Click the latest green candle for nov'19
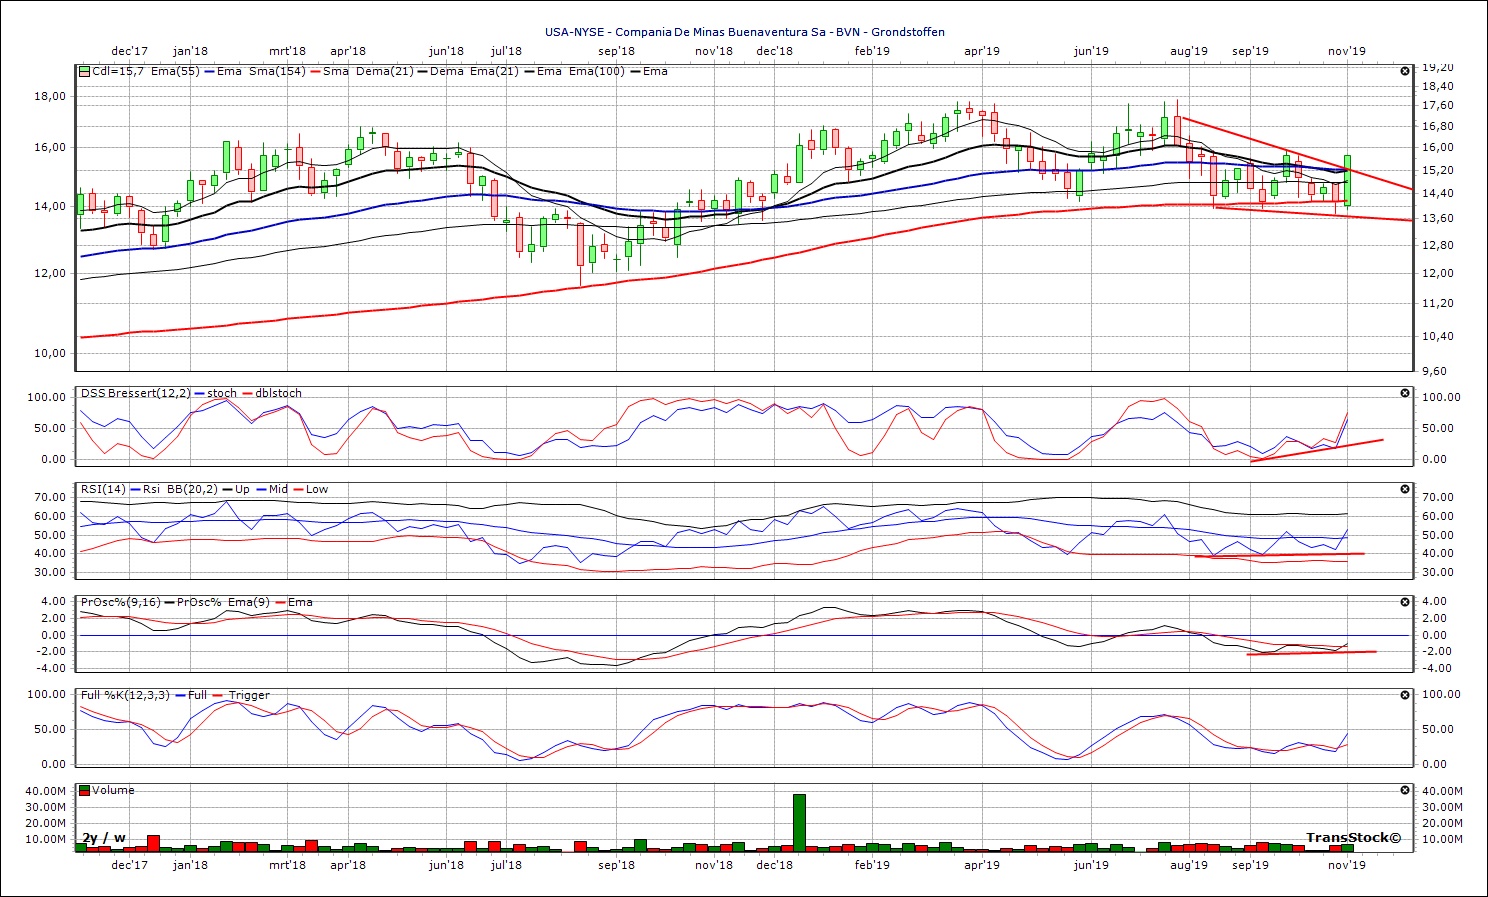 coord(1348,180)
